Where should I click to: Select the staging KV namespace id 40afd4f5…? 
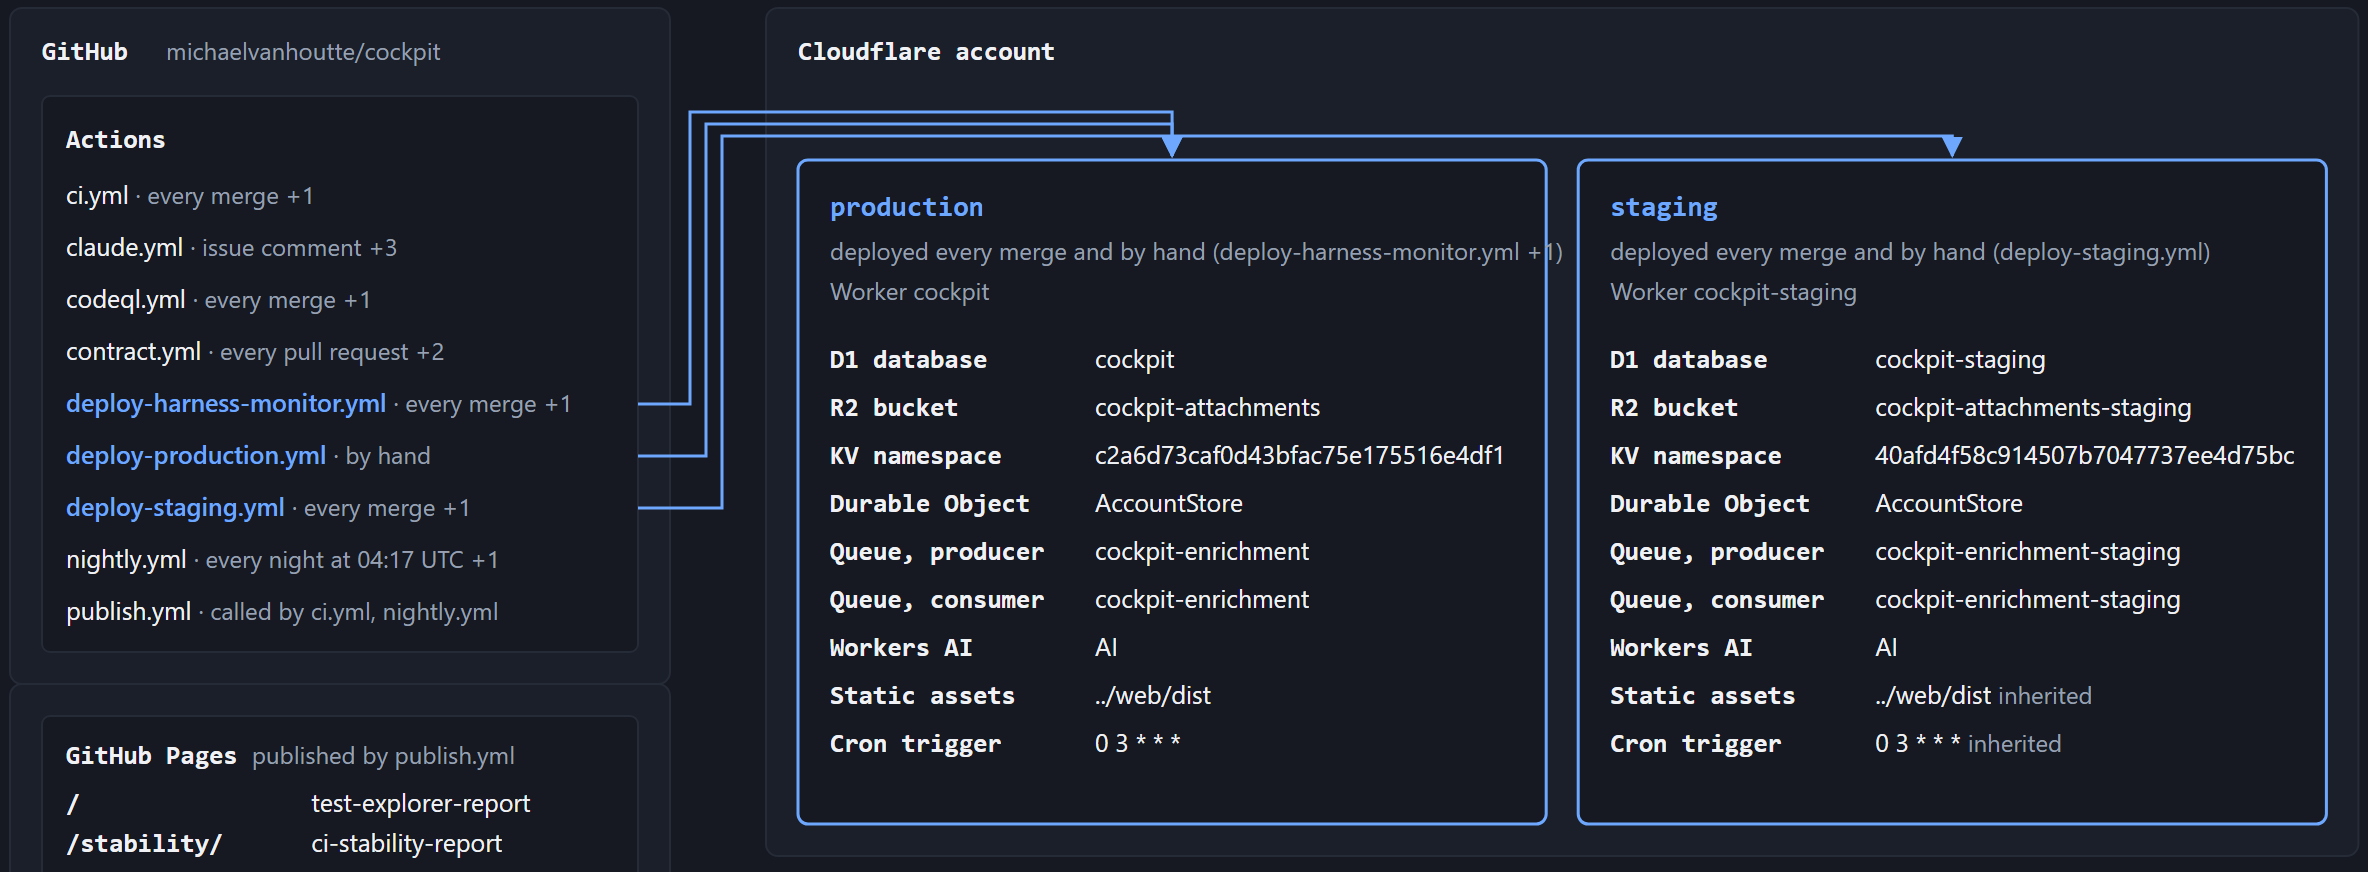point(2084,456)
